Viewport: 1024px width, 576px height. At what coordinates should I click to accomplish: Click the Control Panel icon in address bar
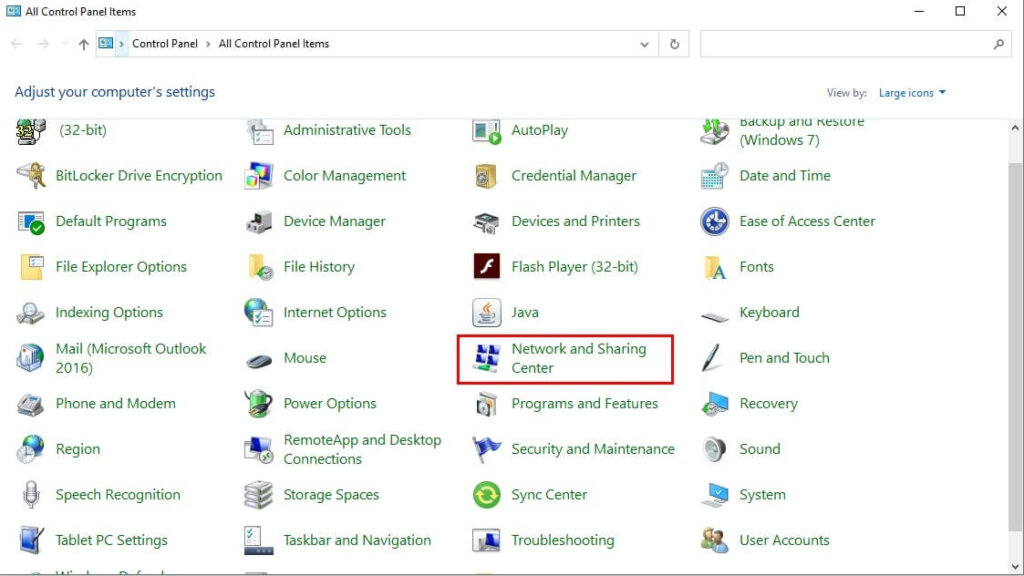(105, 43)
